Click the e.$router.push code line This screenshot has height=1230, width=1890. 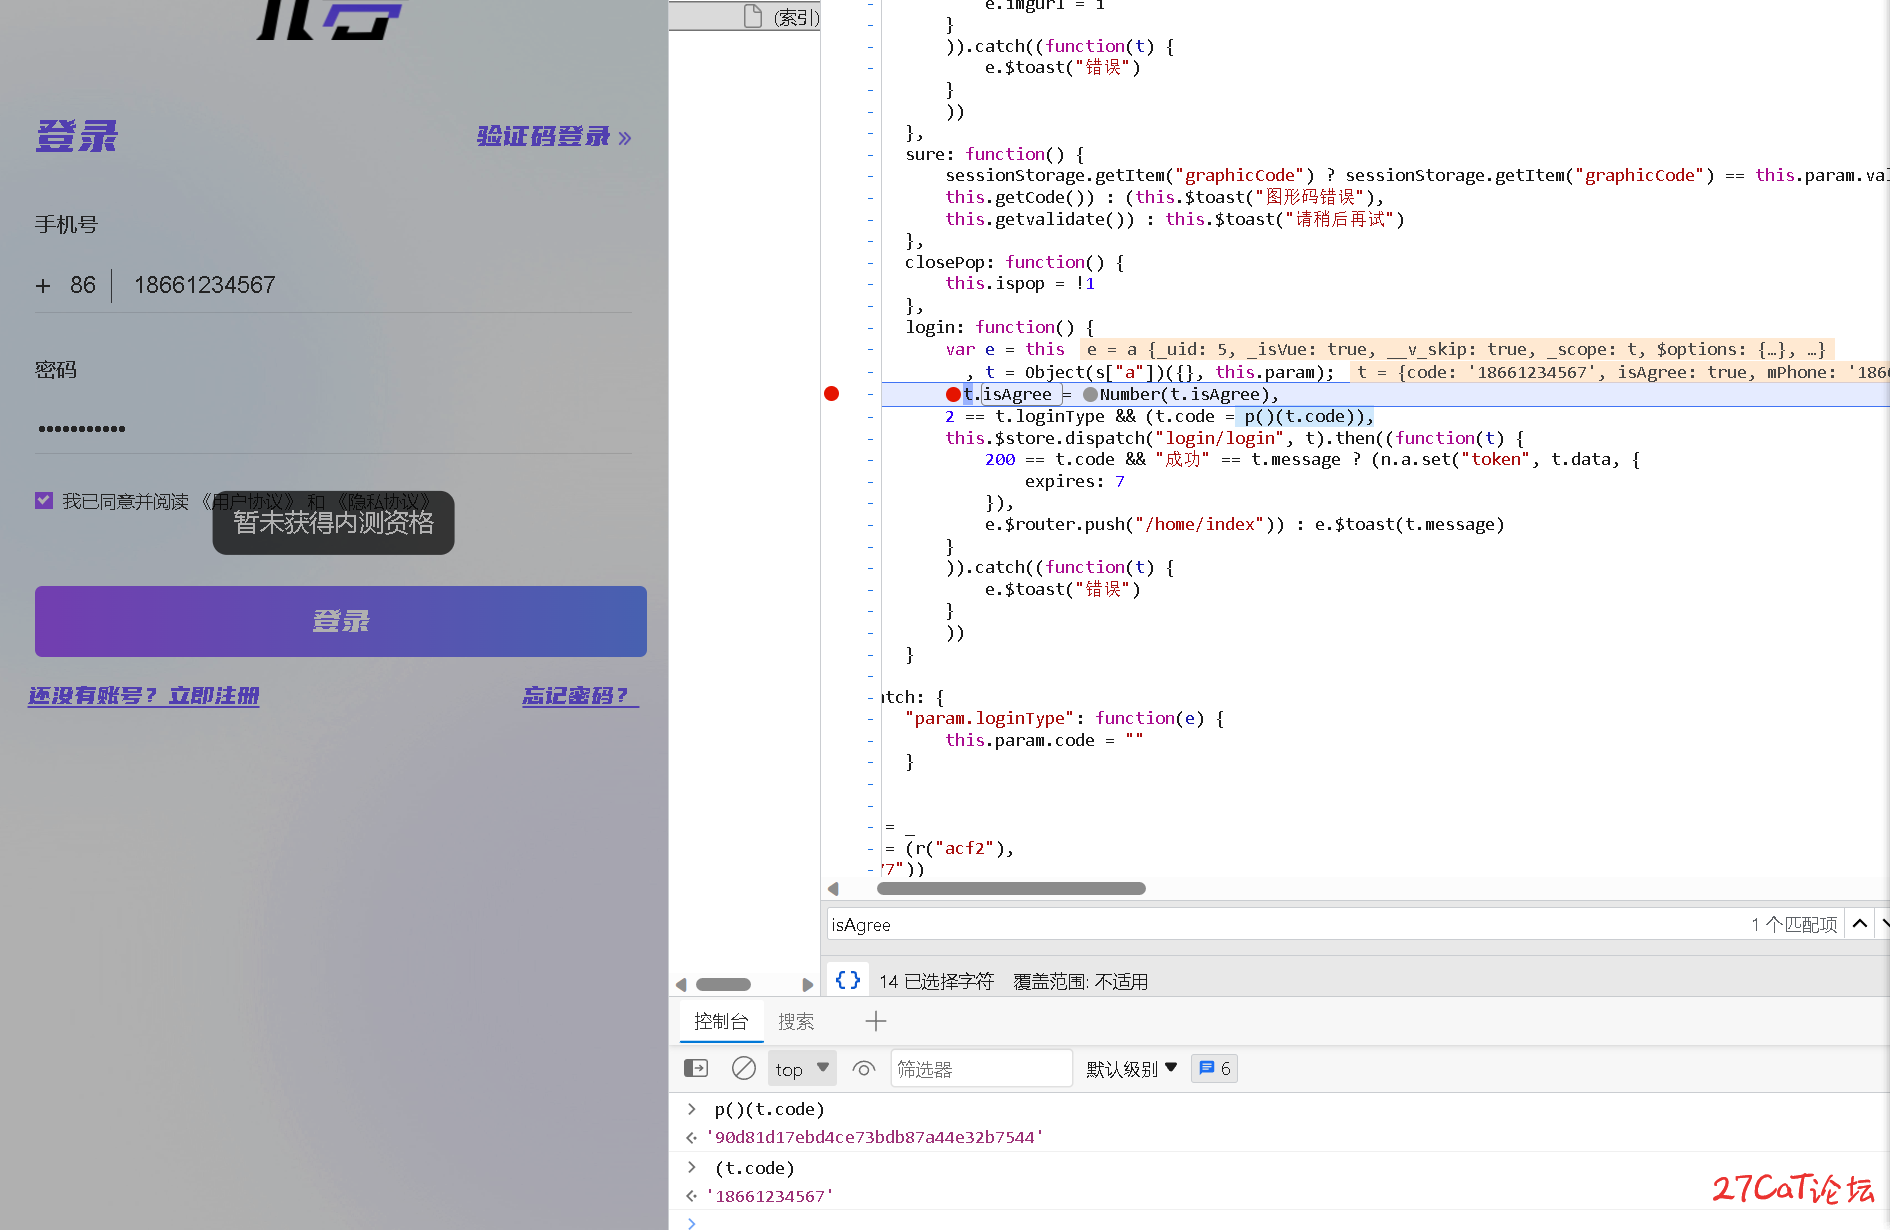click(1244, 524)
